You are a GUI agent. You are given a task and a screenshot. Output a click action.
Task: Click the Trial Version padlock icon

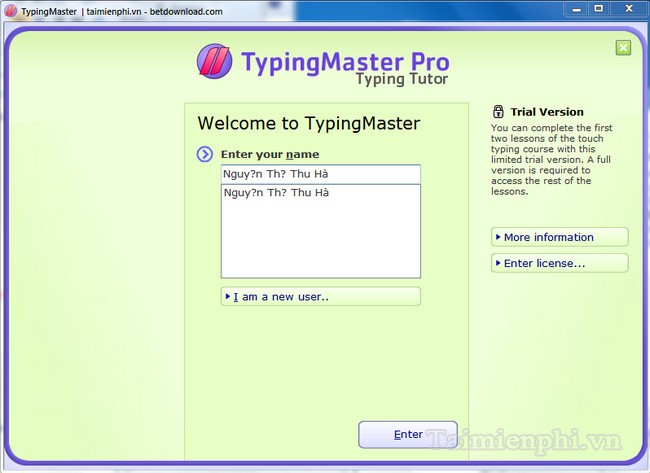coord(498,112)
